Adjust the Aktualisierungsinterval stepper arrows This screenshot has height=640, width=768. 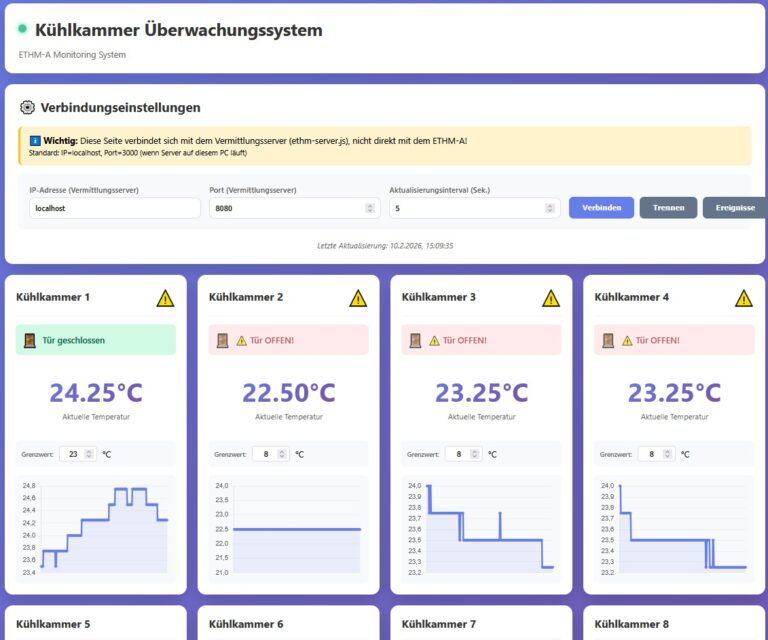tap(550, 208)
